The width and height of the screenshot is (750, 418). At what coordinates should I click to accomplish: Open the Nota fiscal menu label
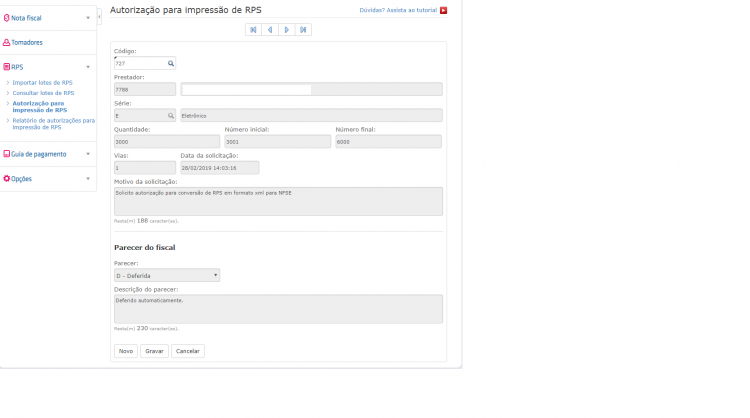click(26, 18)
